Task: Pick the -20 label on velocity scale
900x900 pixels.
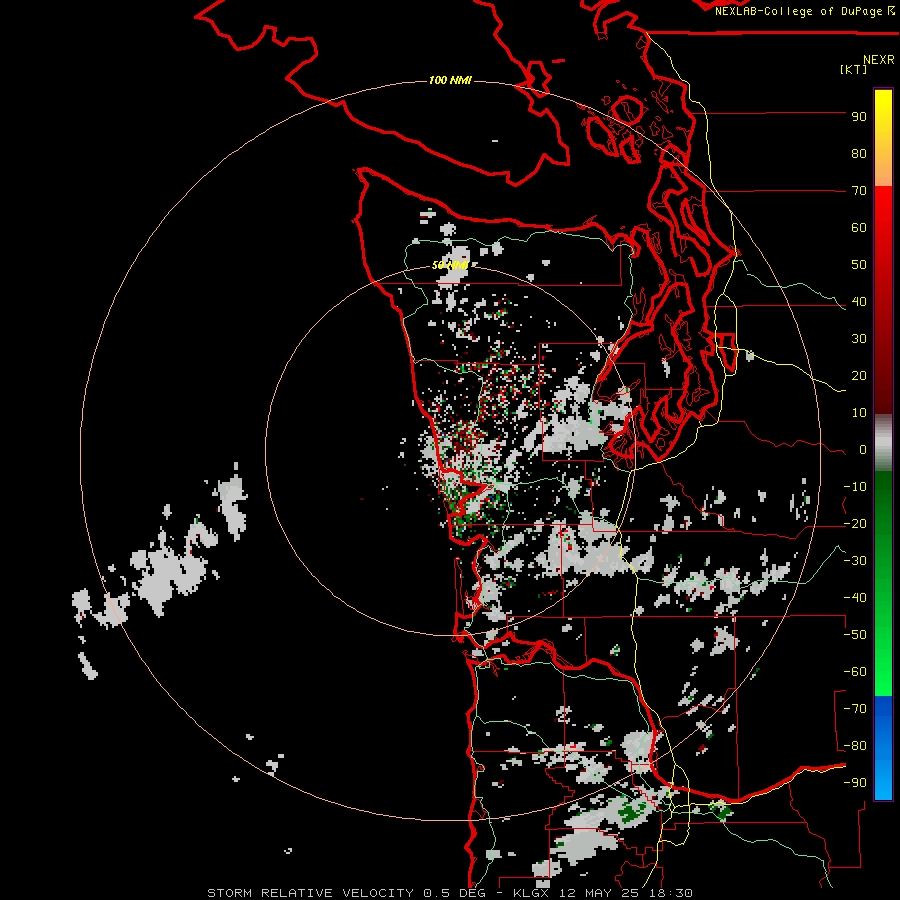Action: click(855, 524)
